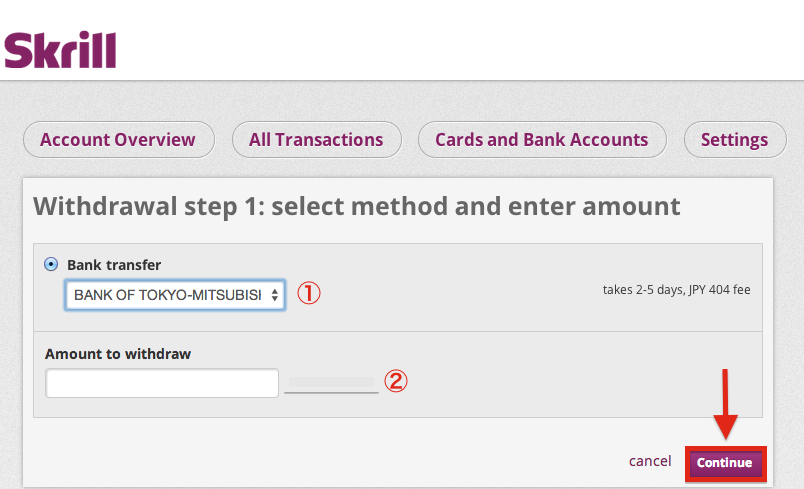The height and width of the screenshot is (489, 804).
Task: Open the Settings tab
Action: click(734, 140)
